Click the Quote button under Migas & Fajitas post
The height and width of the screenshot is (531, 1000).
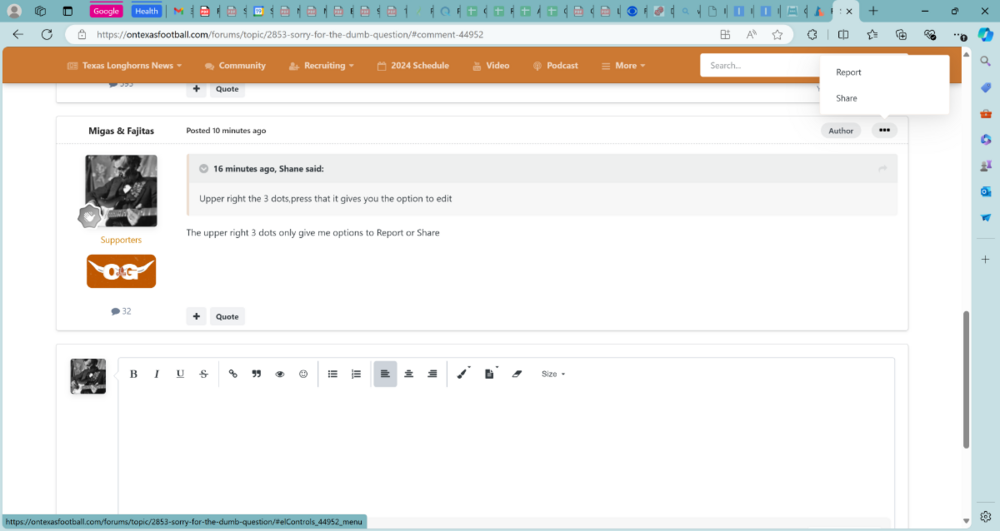pos(227,317)
